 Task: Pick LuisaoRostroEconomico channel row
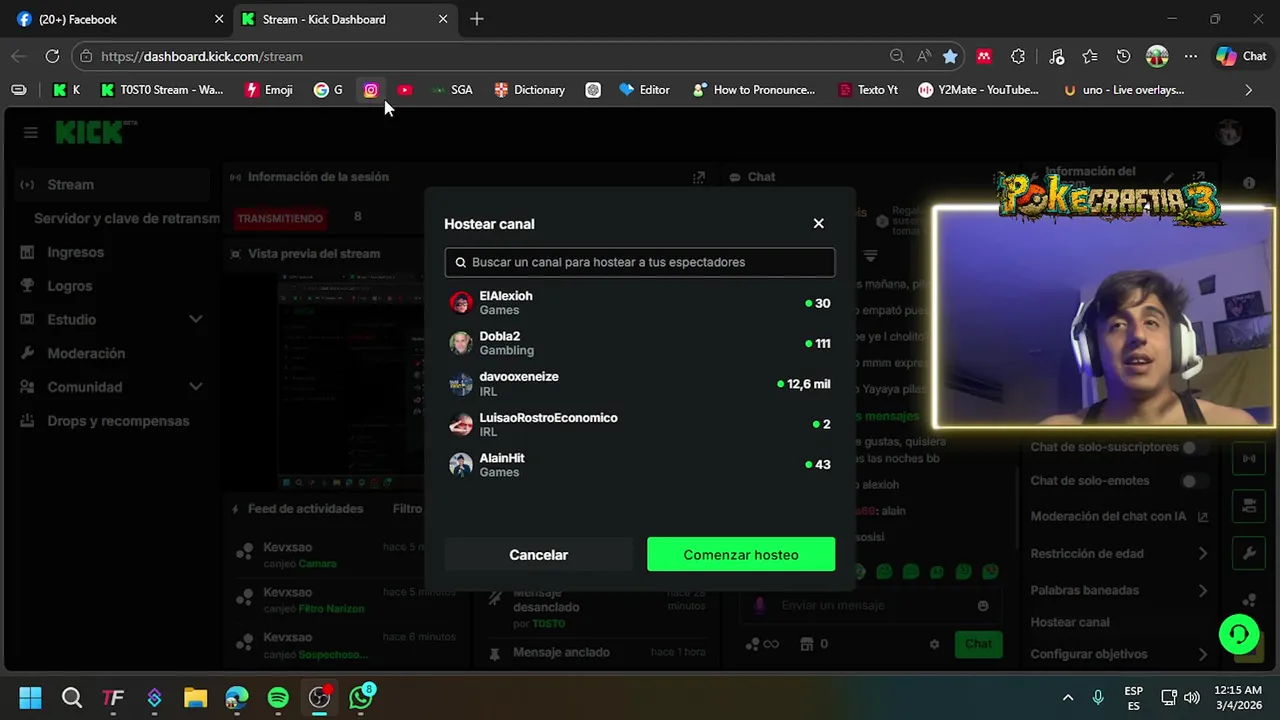point(640,424)
